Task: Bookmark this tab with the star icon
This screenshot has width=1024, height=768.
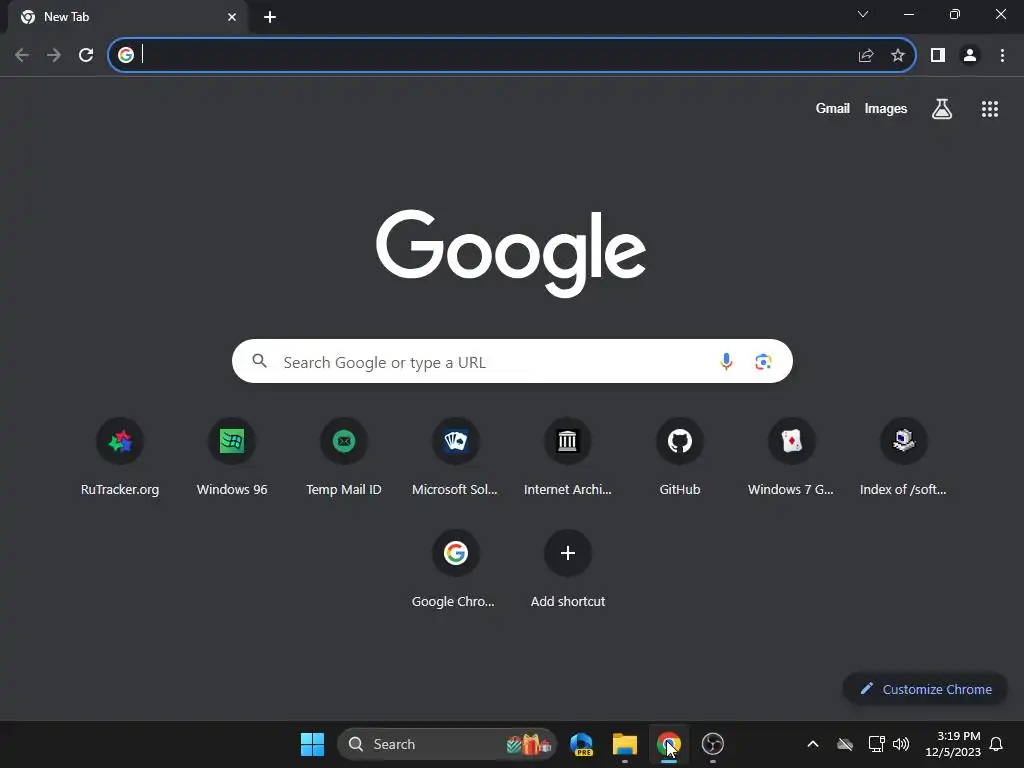Action: tap(898, 56)
